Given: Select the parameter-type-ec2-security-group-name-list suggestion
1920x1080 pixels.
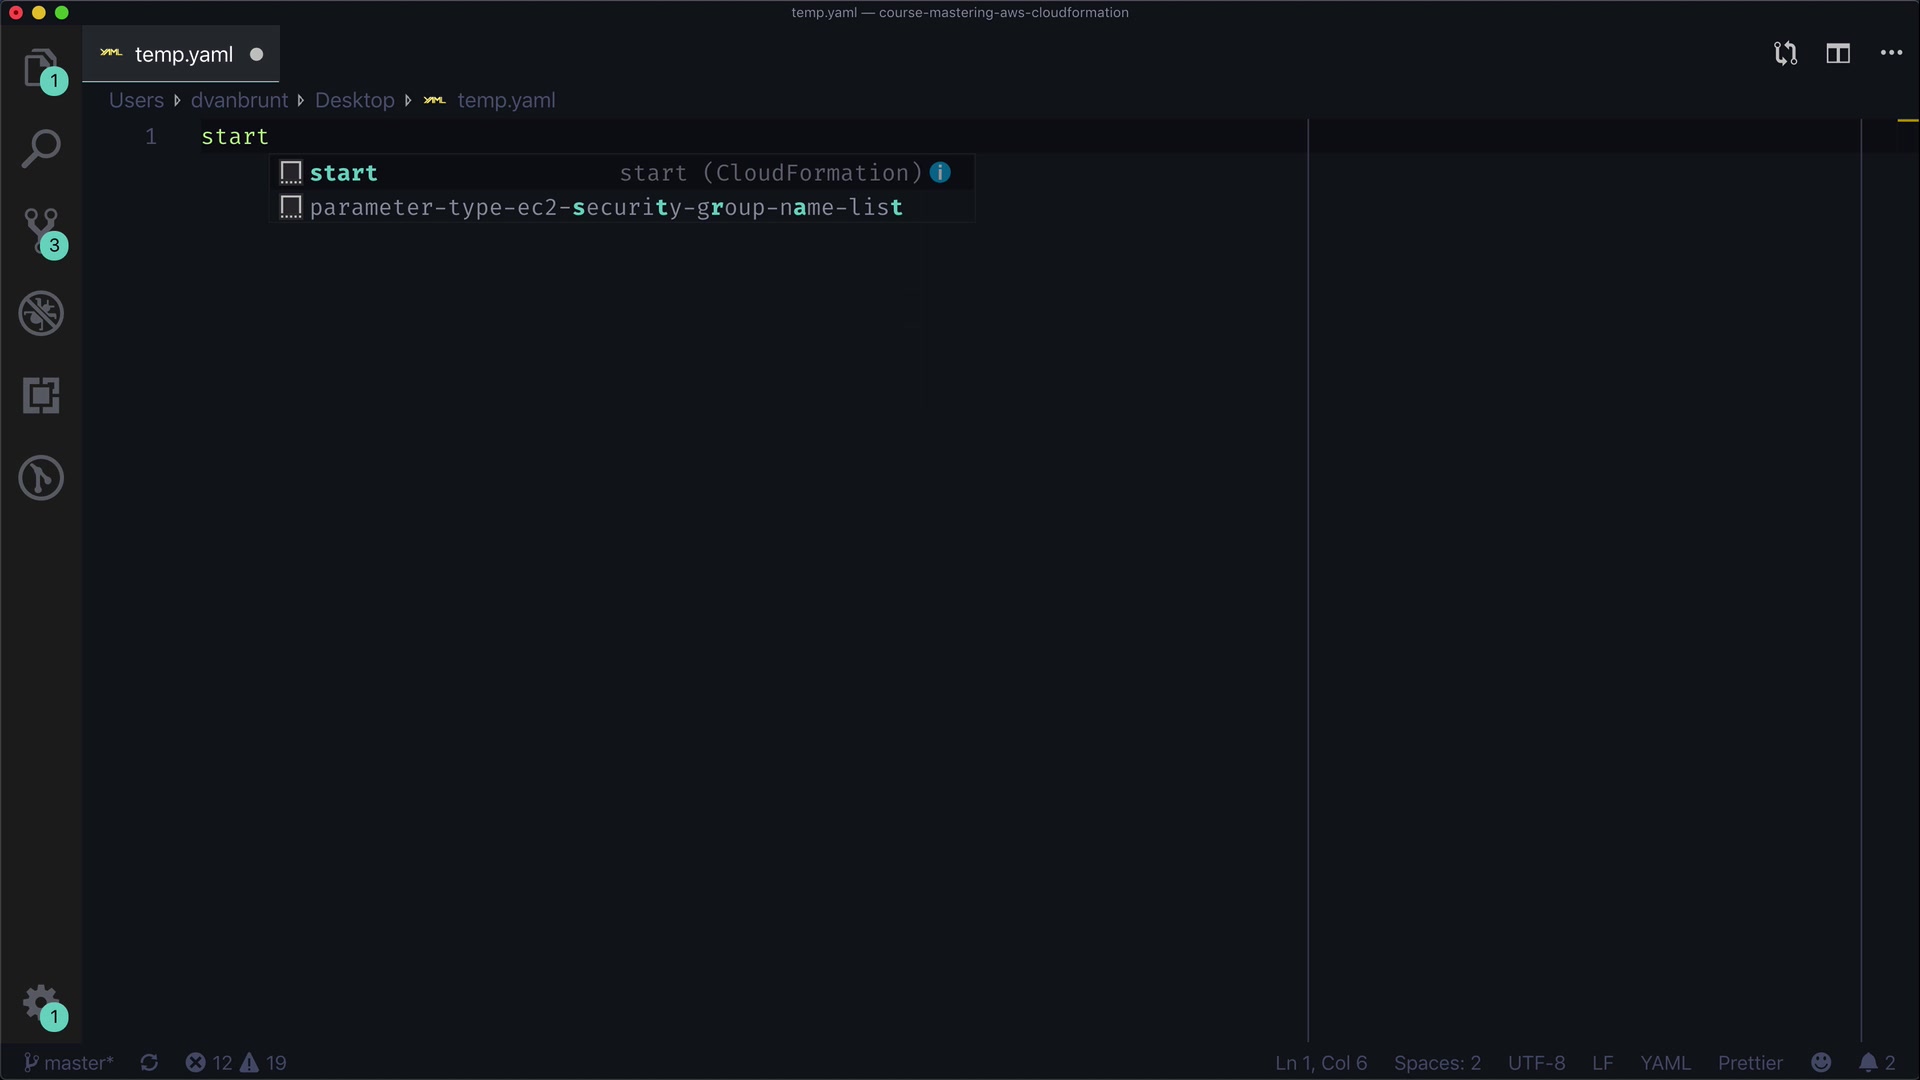Looking at the screenshot, I should click(x=605, y=208).
